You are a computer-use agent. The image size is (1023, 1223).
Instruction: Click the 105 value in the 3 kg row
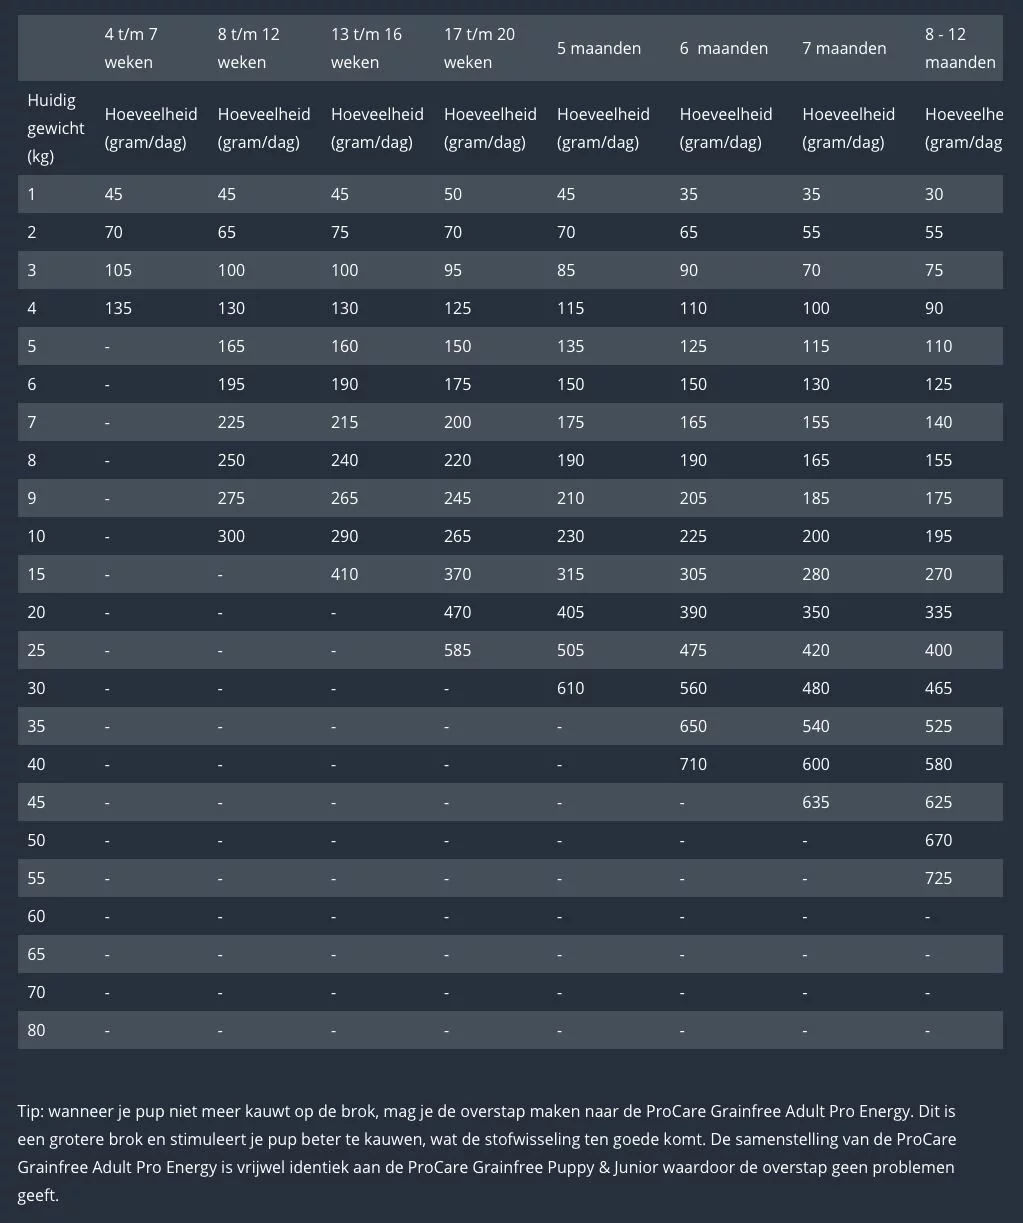[x=118, y=270]
